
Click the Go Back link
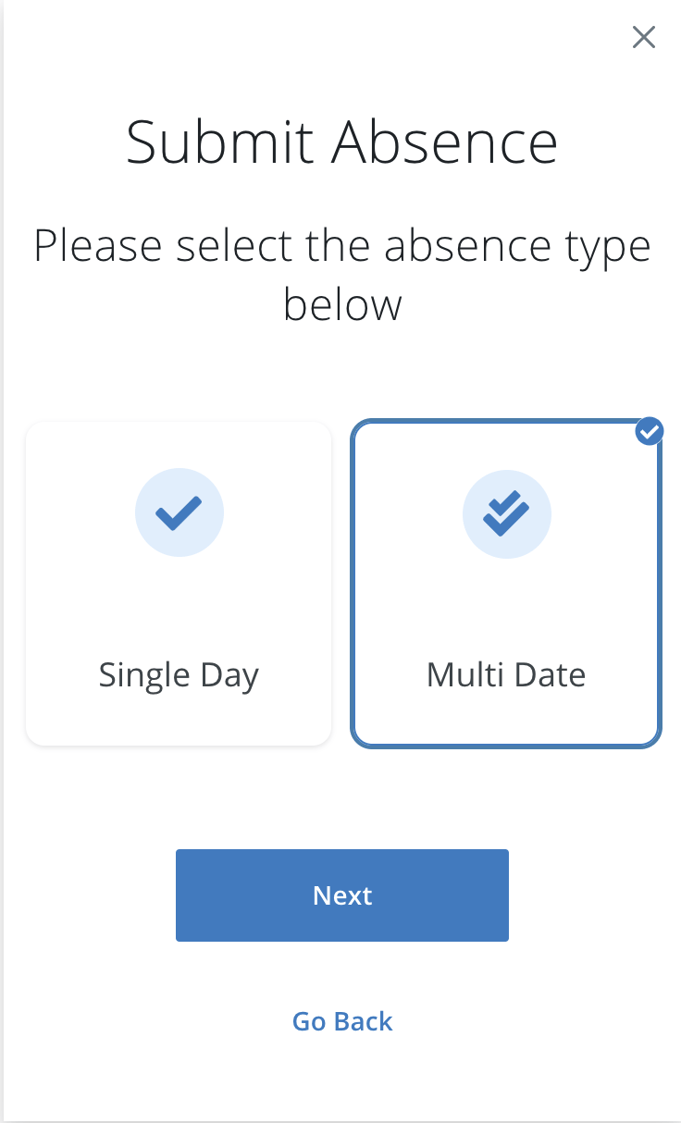coord(342,1021)
